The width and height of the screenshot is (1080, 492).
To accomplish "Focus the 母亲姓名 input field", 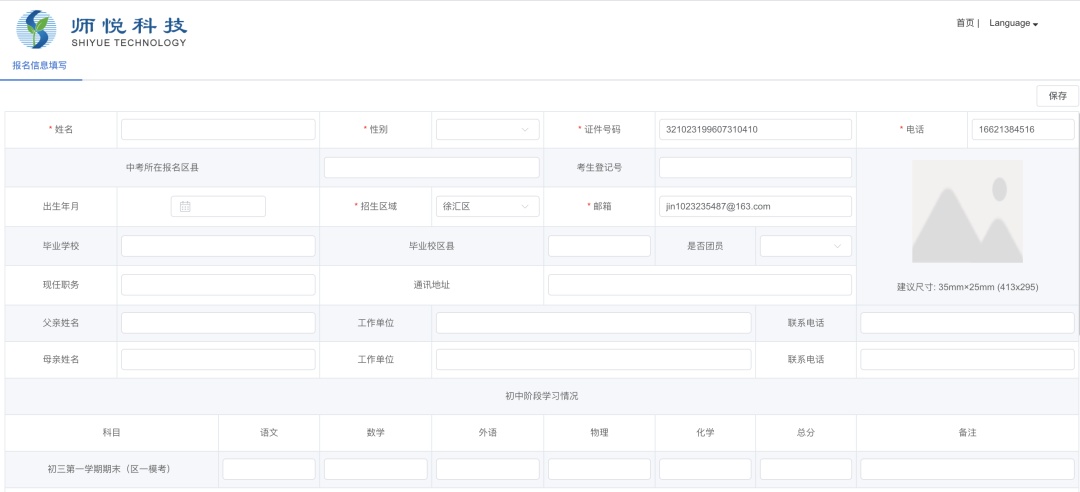I will (x=218, y=360).
